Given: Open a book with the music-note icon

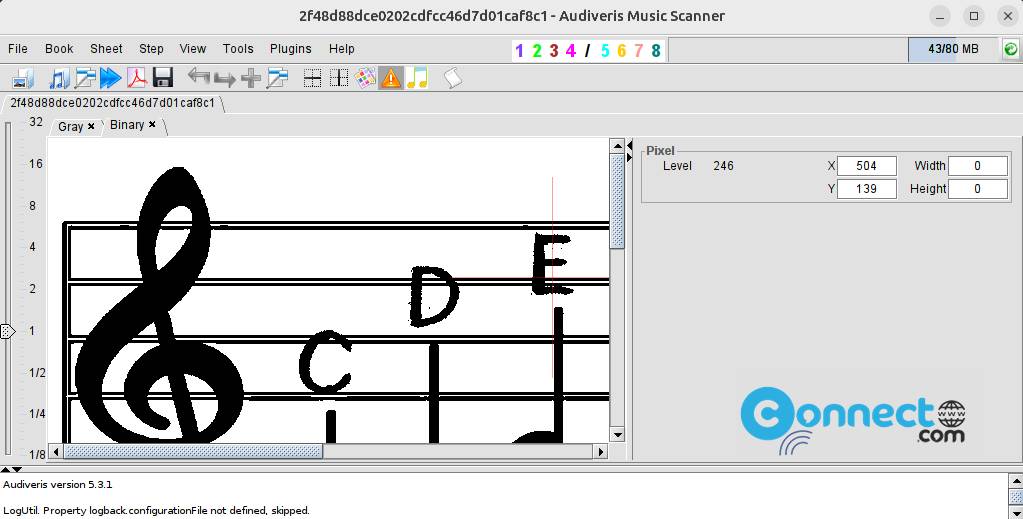Looking at the screenshot, I should (59, 78).
